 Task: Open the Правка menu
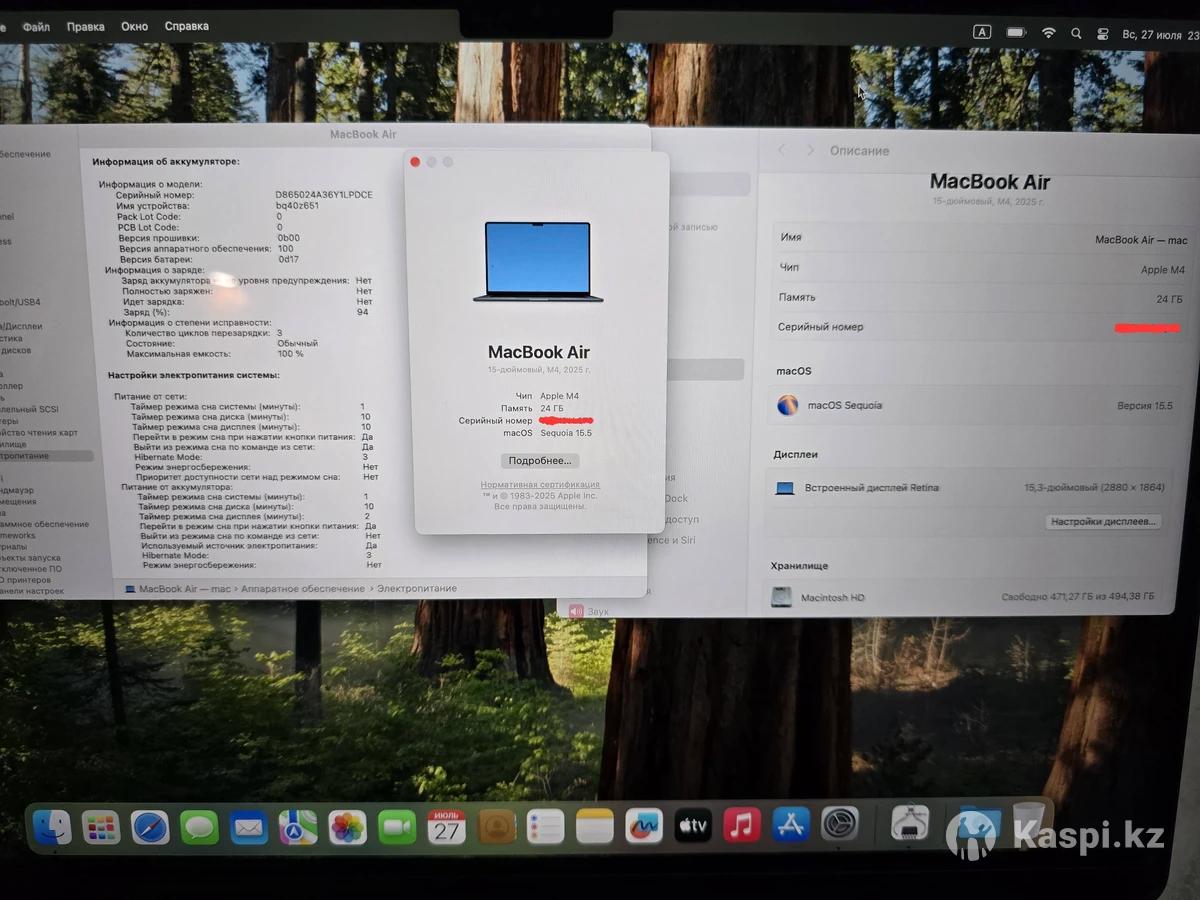[86, 27]
